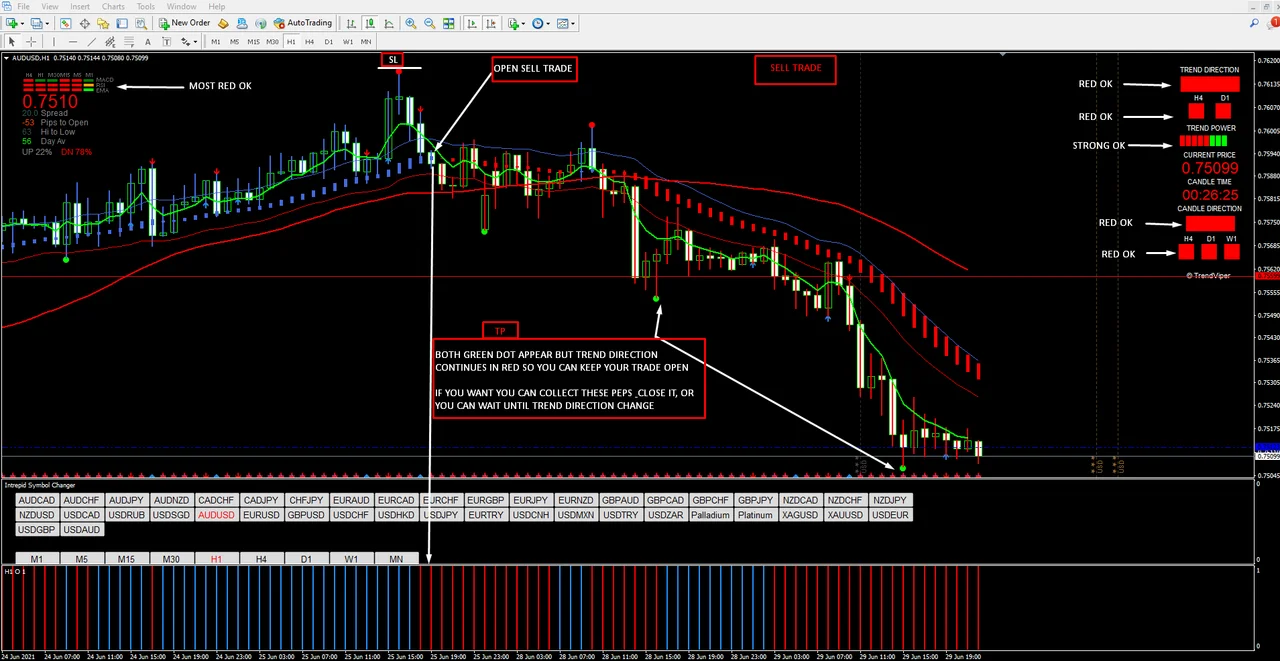1280x661 pixels.
Task: Select the Vertical Line drawing tool
Action: pyautogui.click(x=54, y=42)
